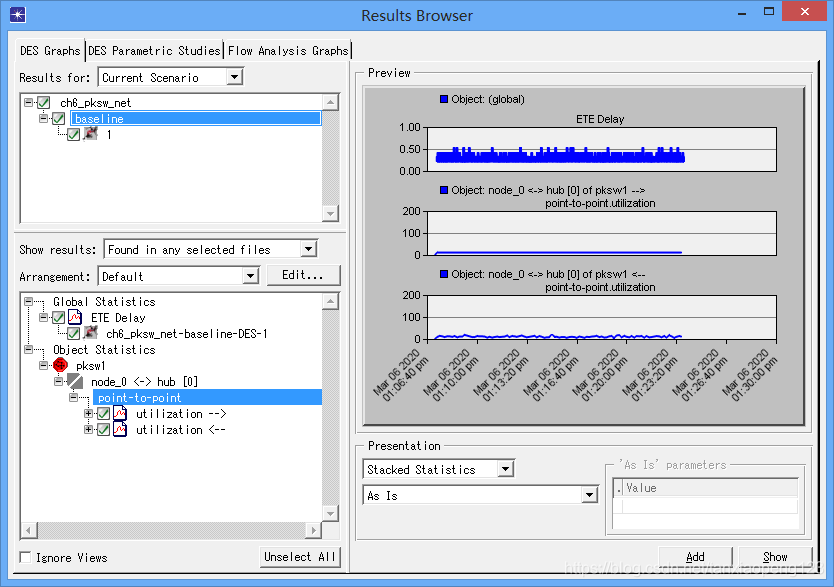Viewport: 834px width, 587px height.
Task: Open the Stacked Statistics dropdown
Action: pos(505,469)
